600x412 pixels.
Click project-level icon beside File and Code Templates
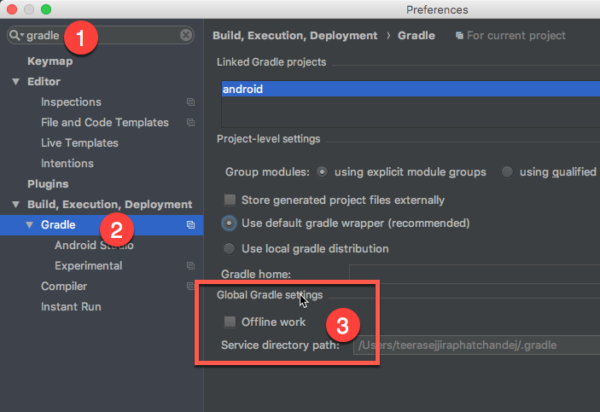click(191, 122)
